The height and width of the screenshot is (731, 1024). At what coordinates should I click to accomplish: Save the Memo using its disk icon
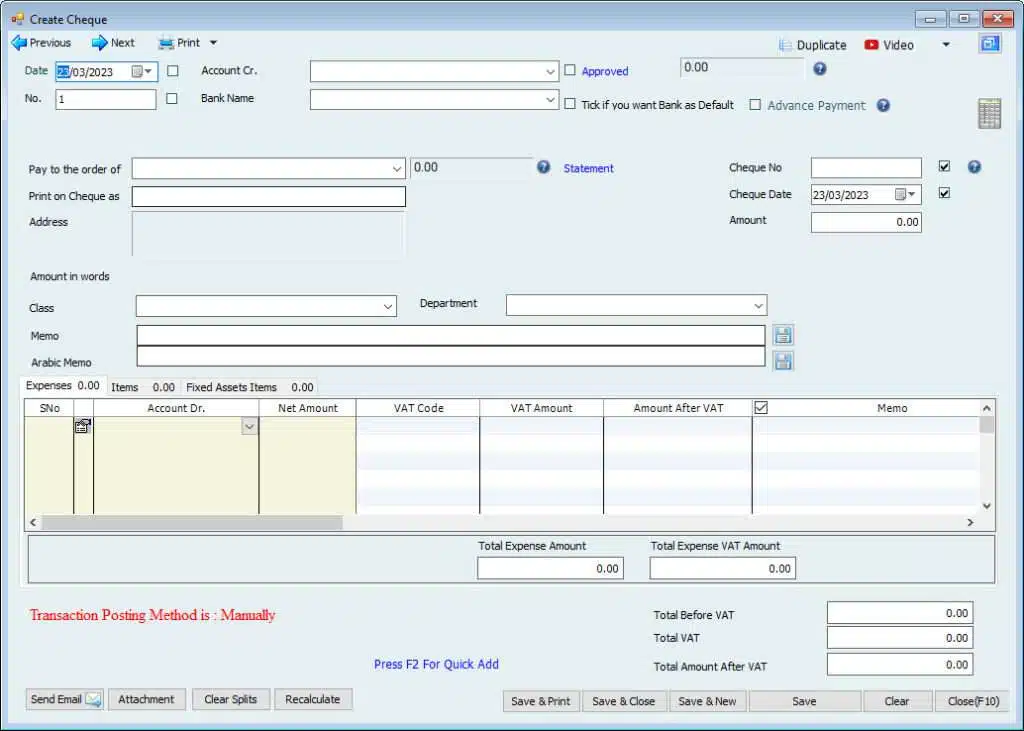[783, 335]
